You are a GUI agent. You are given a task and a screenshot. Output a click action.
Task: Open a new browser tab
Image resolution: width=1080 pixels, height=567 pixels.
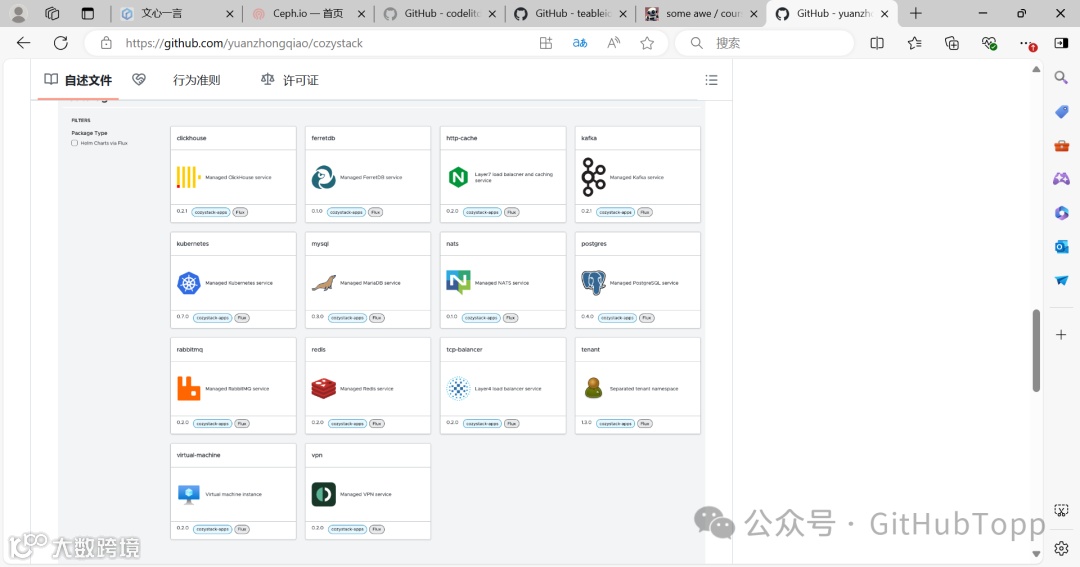tap(915, 14)
